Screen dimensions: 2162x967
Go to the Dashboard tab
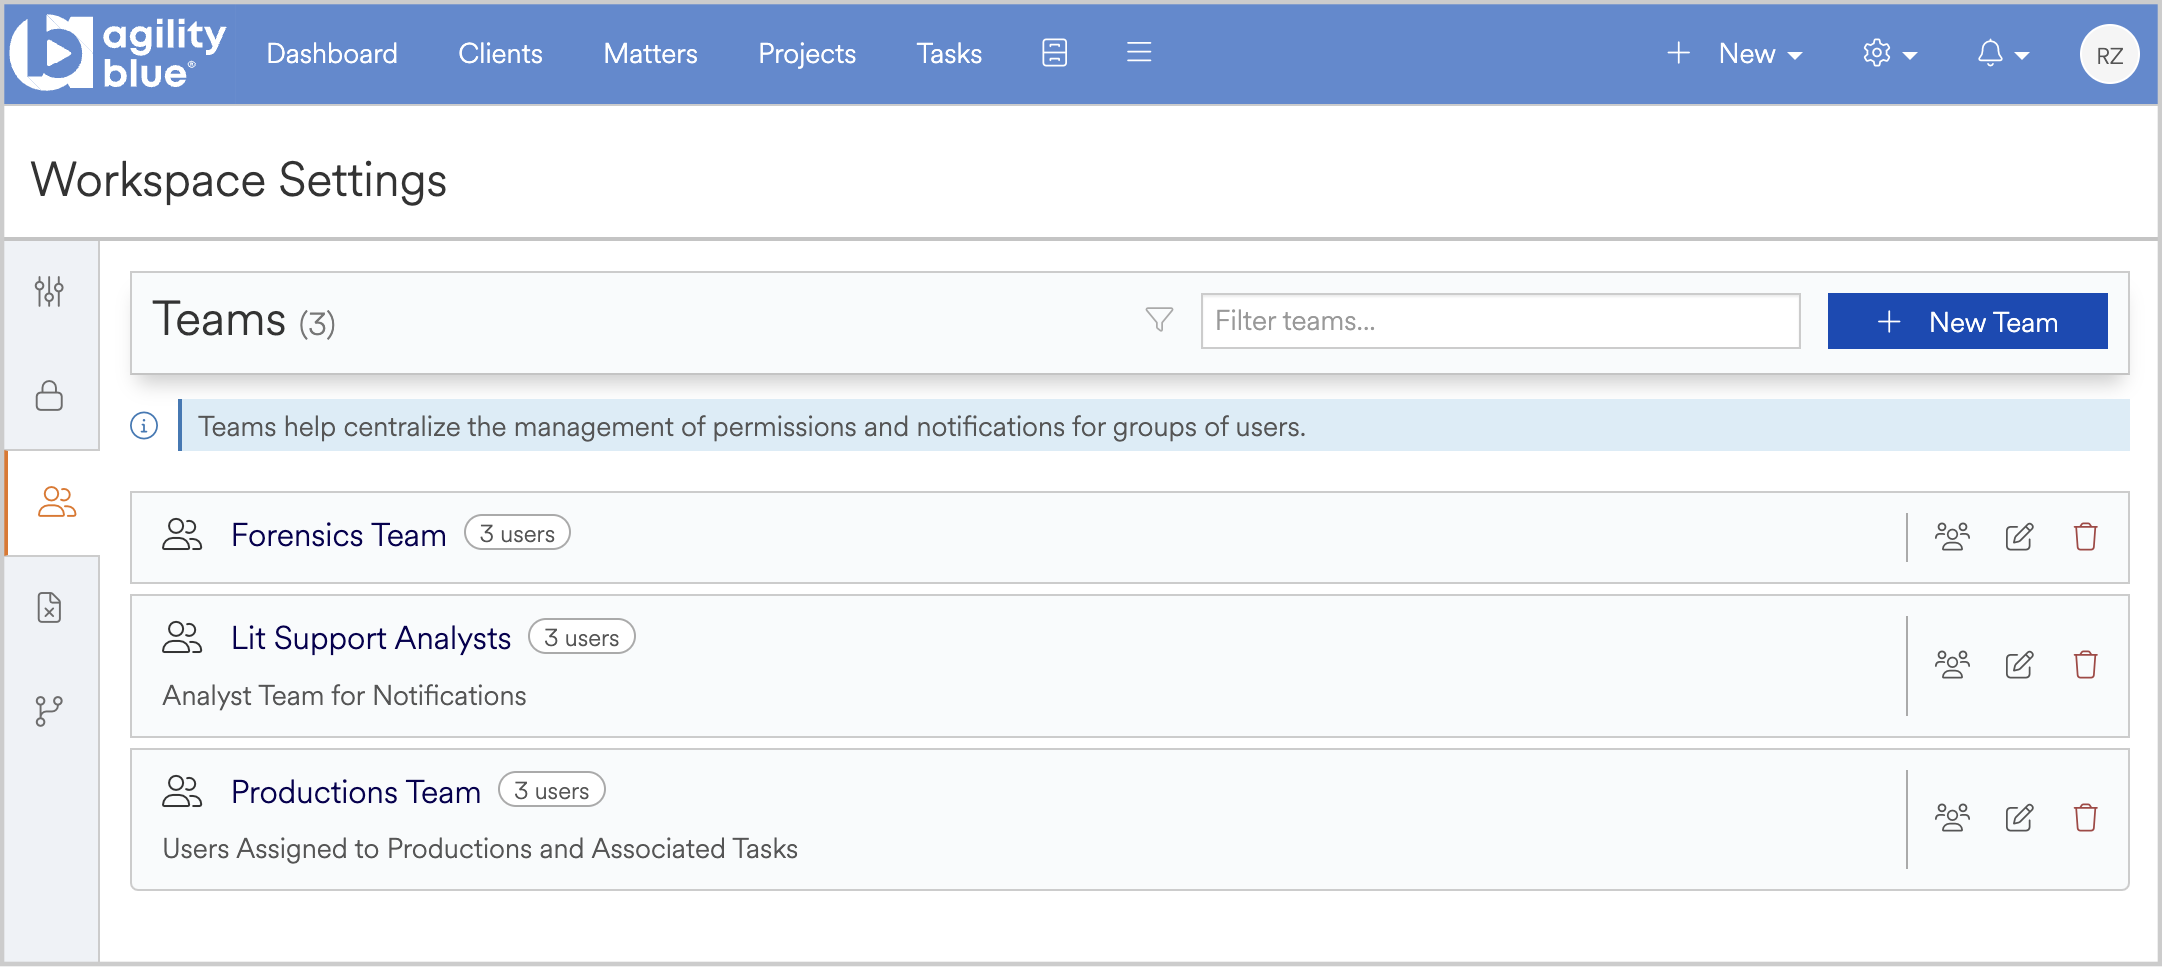coord(332,53)
